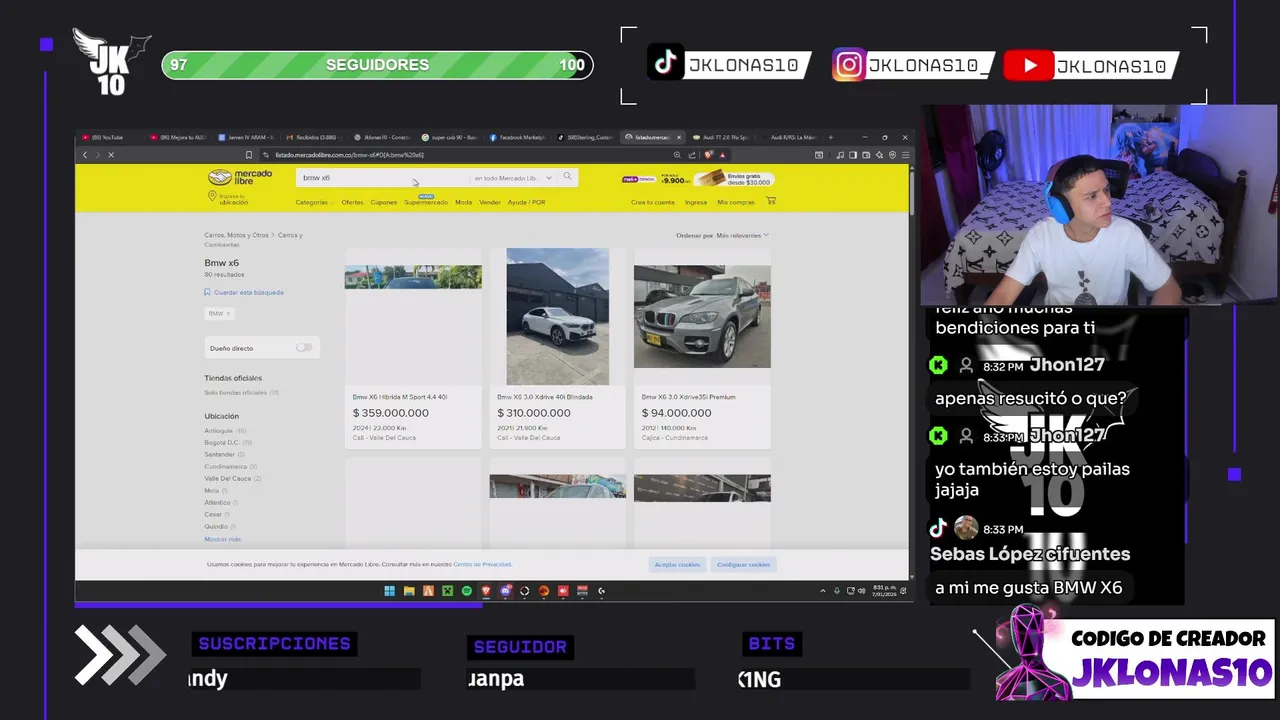
Task: Open a new browser tab with plus
Action: [x=830, y=137]
